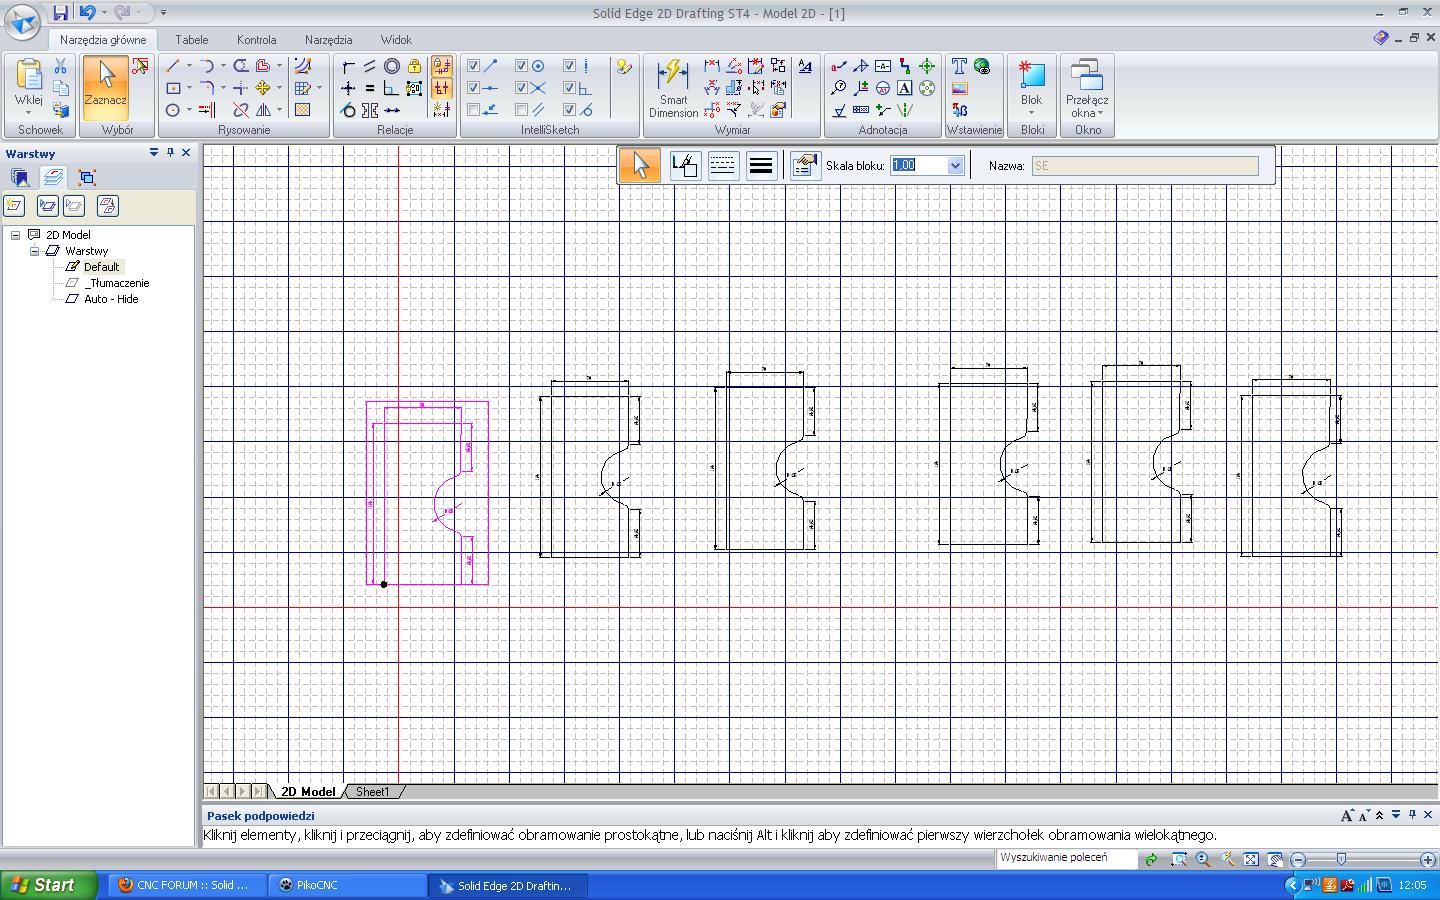Toggle the IntelliSketch midpoint checkbox
The height and width of the screenshot is (900, 1440).
click(474, 88)
